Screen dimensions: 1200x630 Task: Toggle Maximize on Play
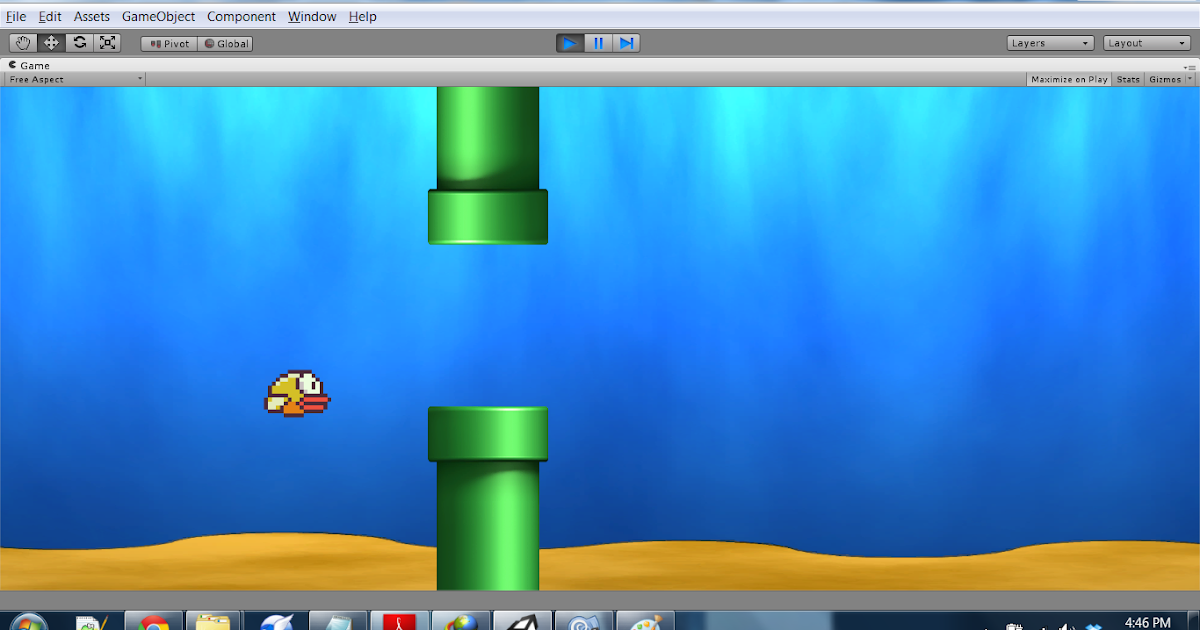(1069, 79)
